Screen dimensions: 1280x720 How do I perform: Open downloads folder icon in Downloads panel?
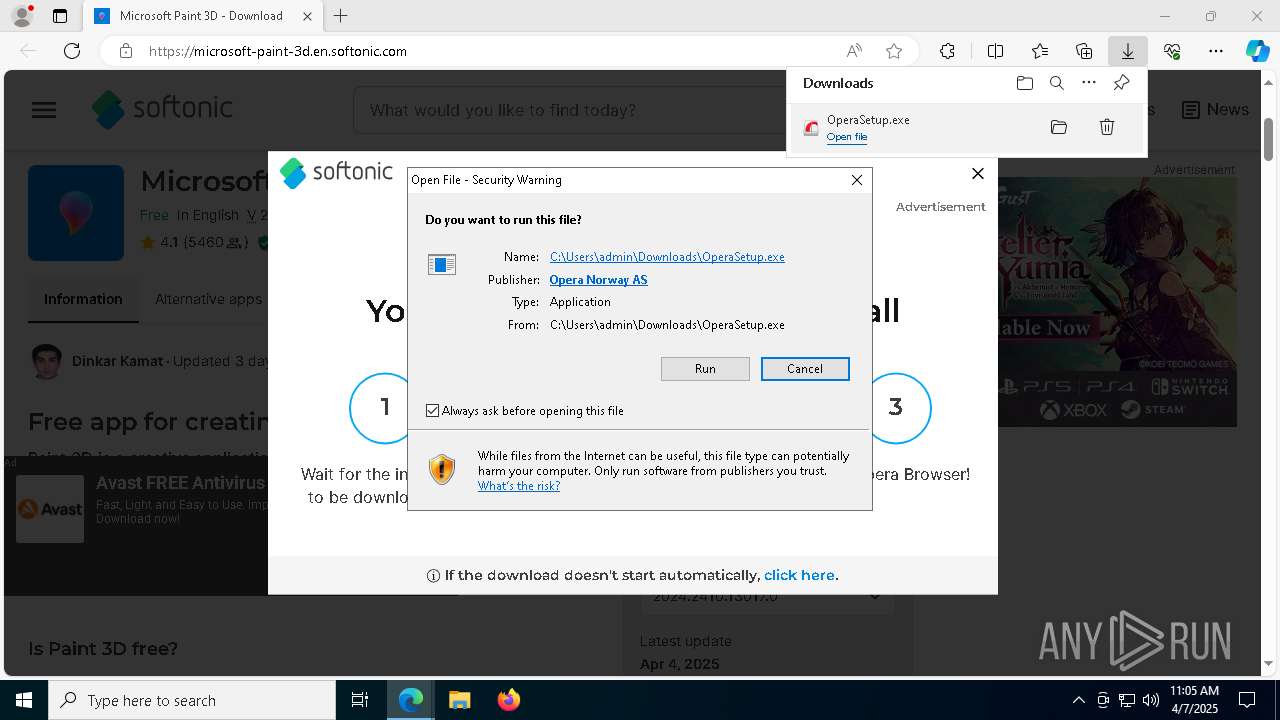1024,83
